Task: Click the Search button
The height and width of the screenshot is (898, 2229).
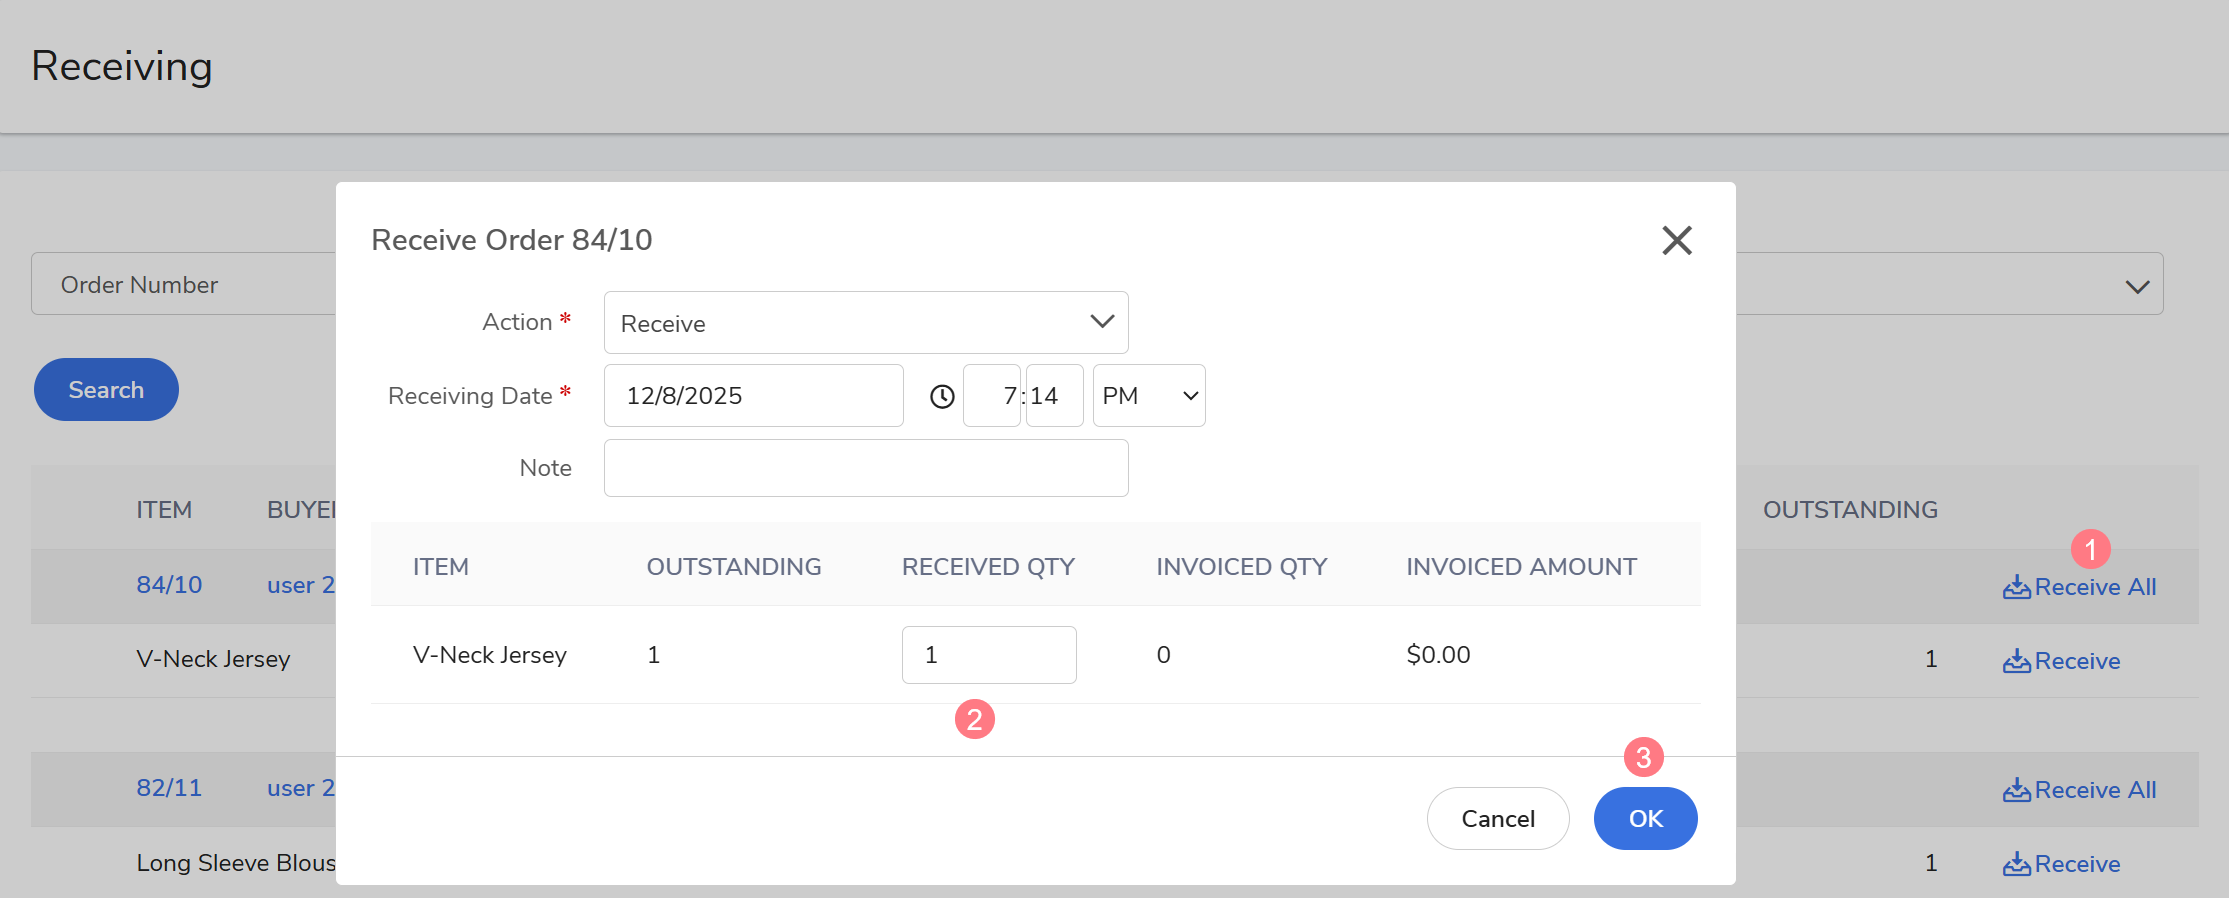Action: point(106,390)
